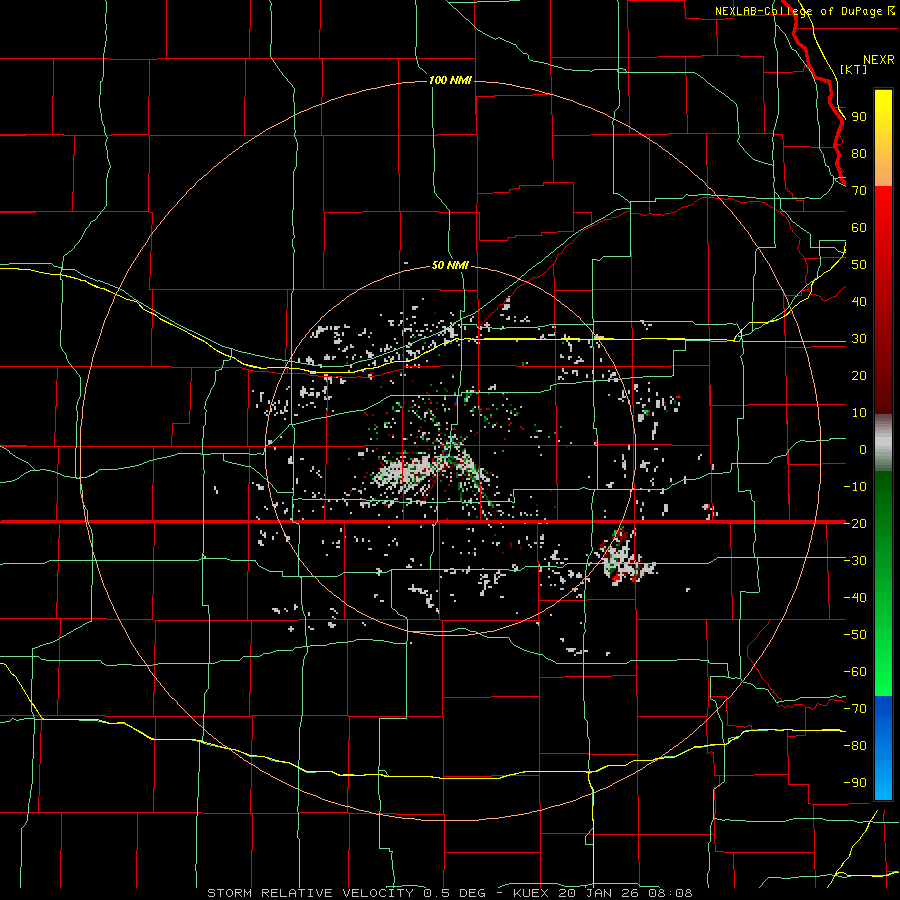Image resolution: width=900 pixels, height=900 pixels.
Task: Pick the -60 label on the scale
Action: [x=855, y=672]
